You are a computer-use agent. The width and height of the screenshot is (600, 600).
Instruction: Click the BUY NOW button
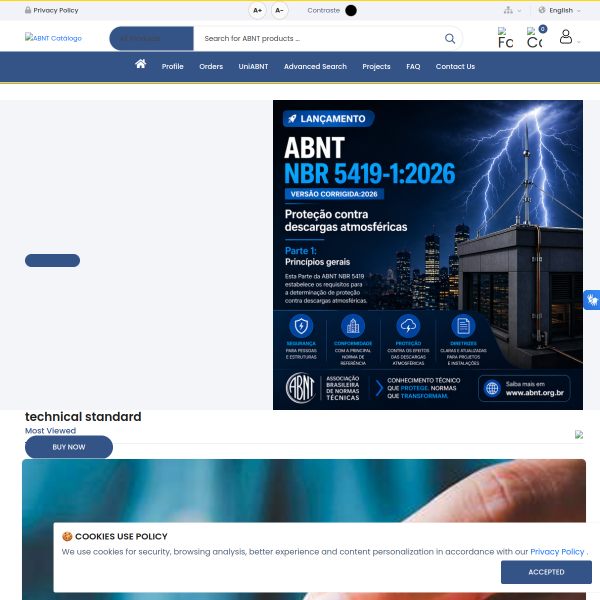click(x=69, y=447)
